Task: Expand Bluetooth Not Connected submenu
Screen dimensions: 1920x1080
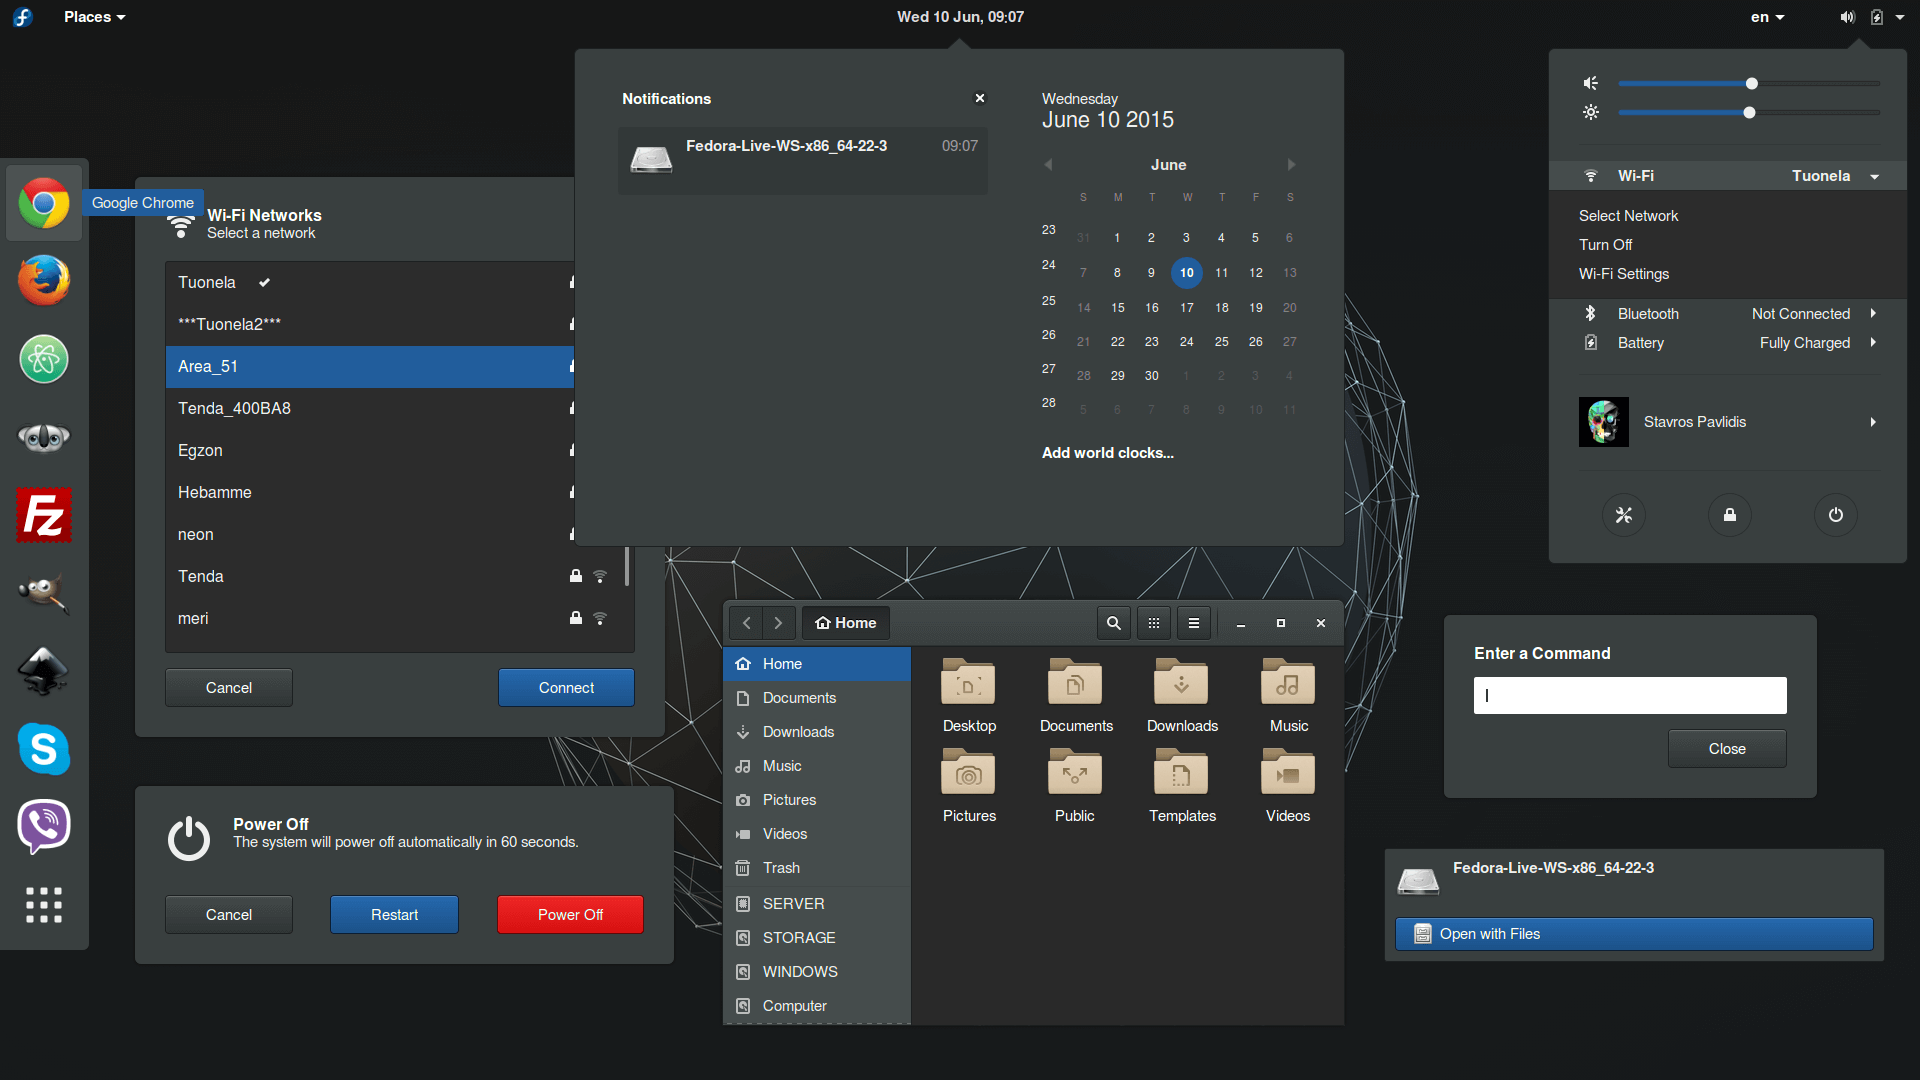Action: [1872, 314]
